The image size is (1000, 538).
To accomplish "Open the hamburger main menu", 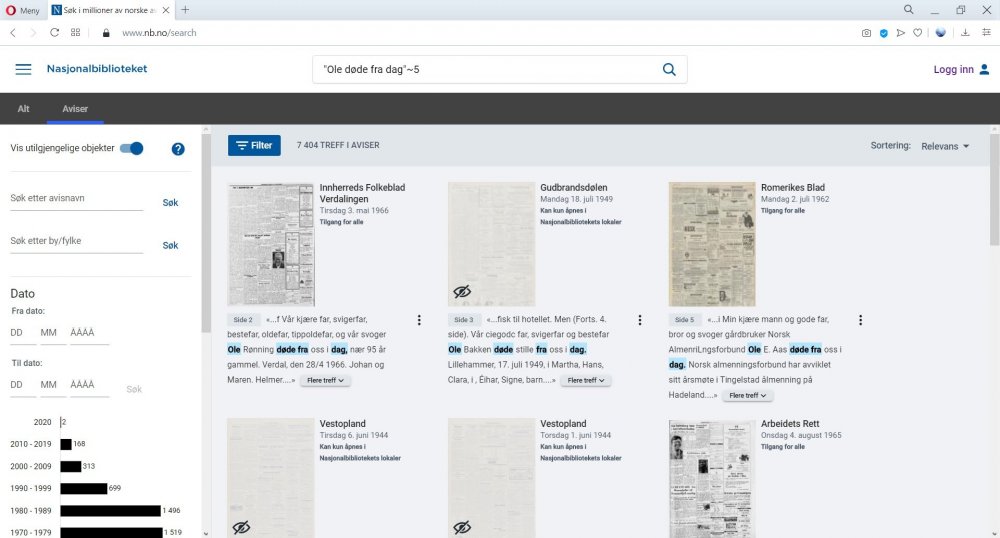I will pos(23,69).
